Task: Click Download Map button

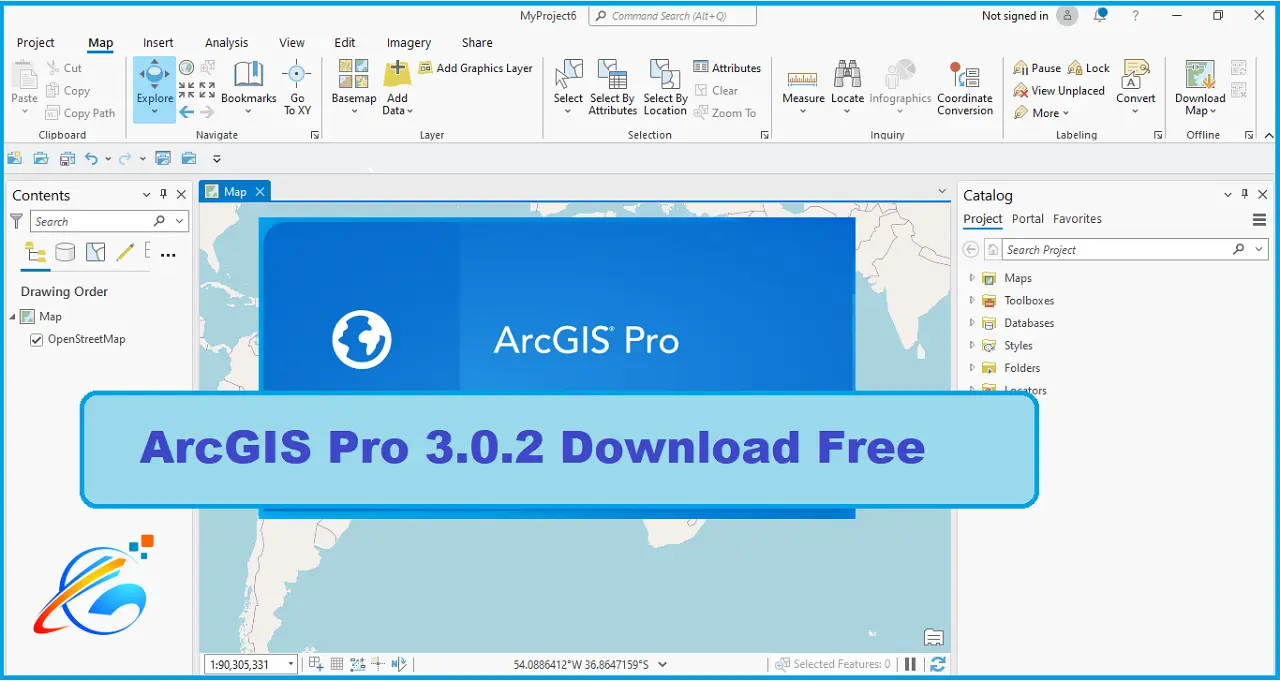Action: (1200, 88)
